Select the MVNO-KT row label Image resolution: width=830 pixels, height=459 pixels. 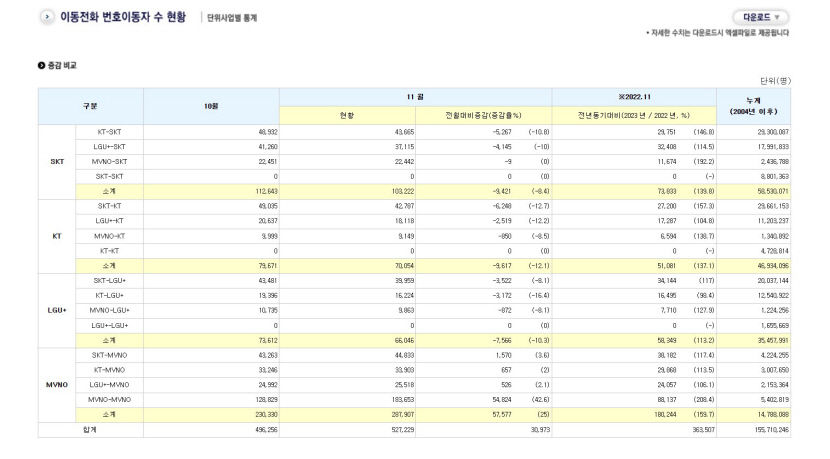pyautogui.click(x=110, y=236)
